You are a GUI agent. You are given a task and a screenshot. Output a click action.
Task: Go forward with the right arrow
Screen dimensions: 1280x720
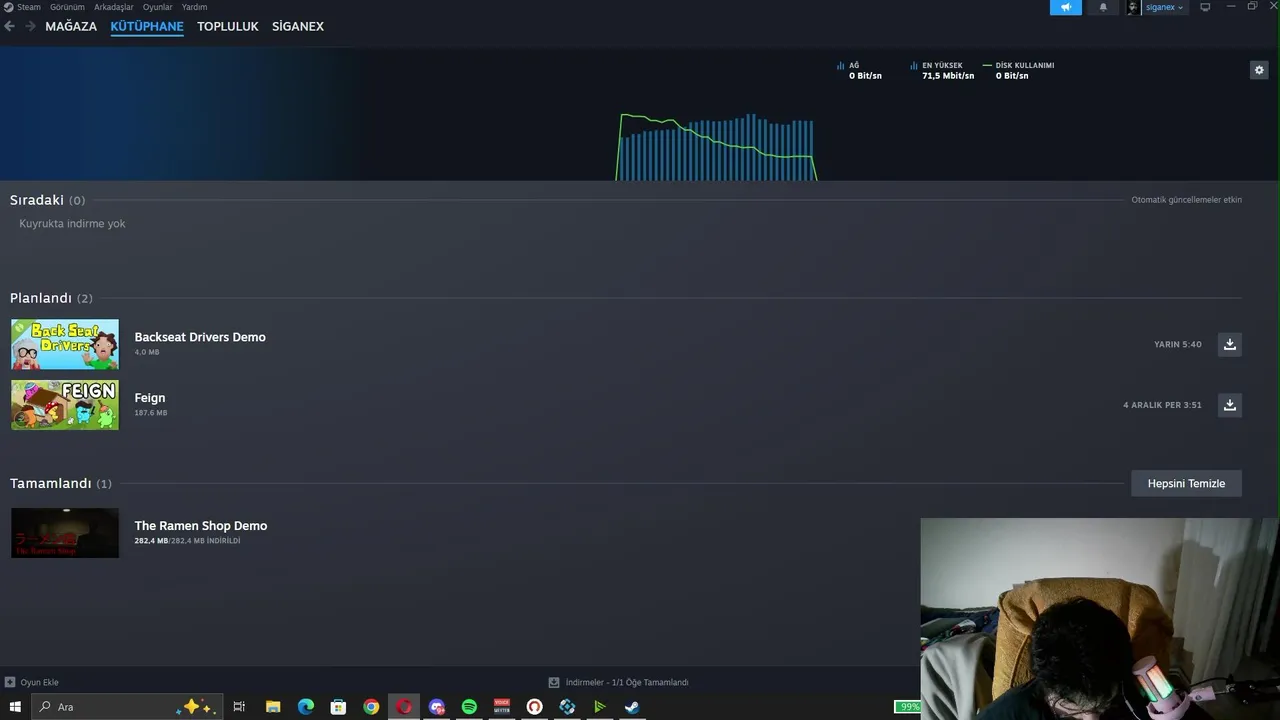point(30,26)
